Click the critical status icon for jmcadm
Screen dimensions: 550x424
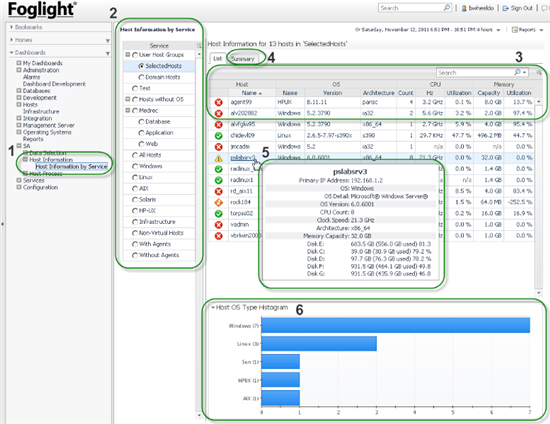[219, 147]
